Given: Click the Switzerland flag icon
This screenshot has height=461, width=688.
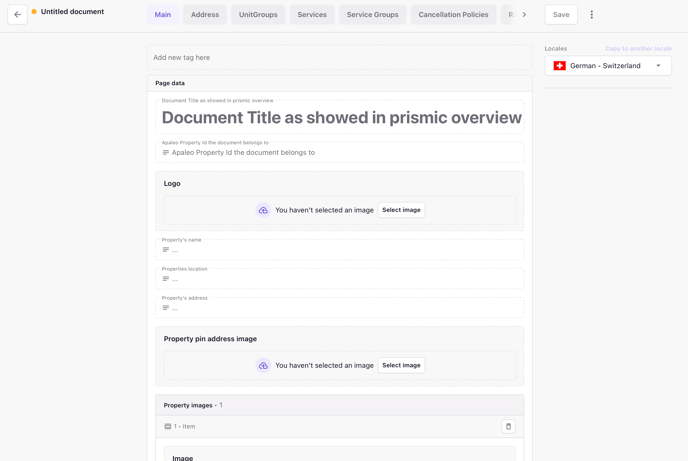Looking at the screenshot, I should pyautogui.click(x=559, y=66).
